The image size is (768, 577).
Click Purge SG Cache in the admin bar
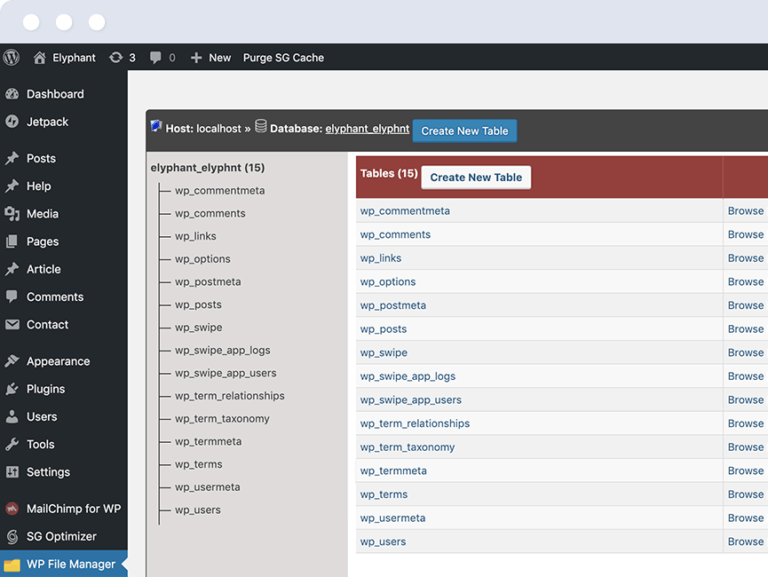pyautogui.click(x=283, y=58)
